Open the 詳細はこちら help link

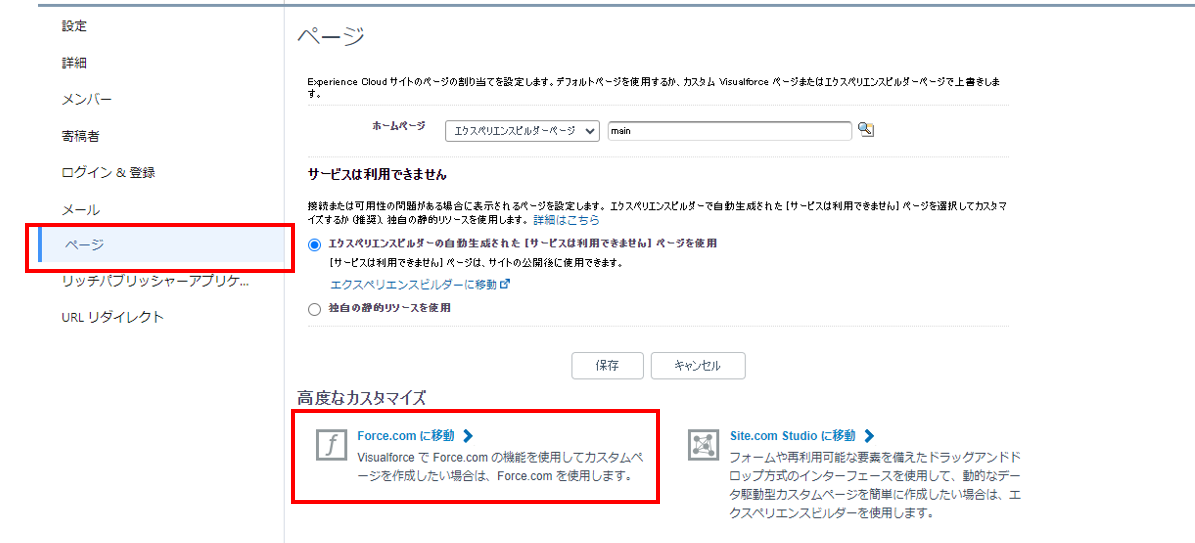[566, 220]
